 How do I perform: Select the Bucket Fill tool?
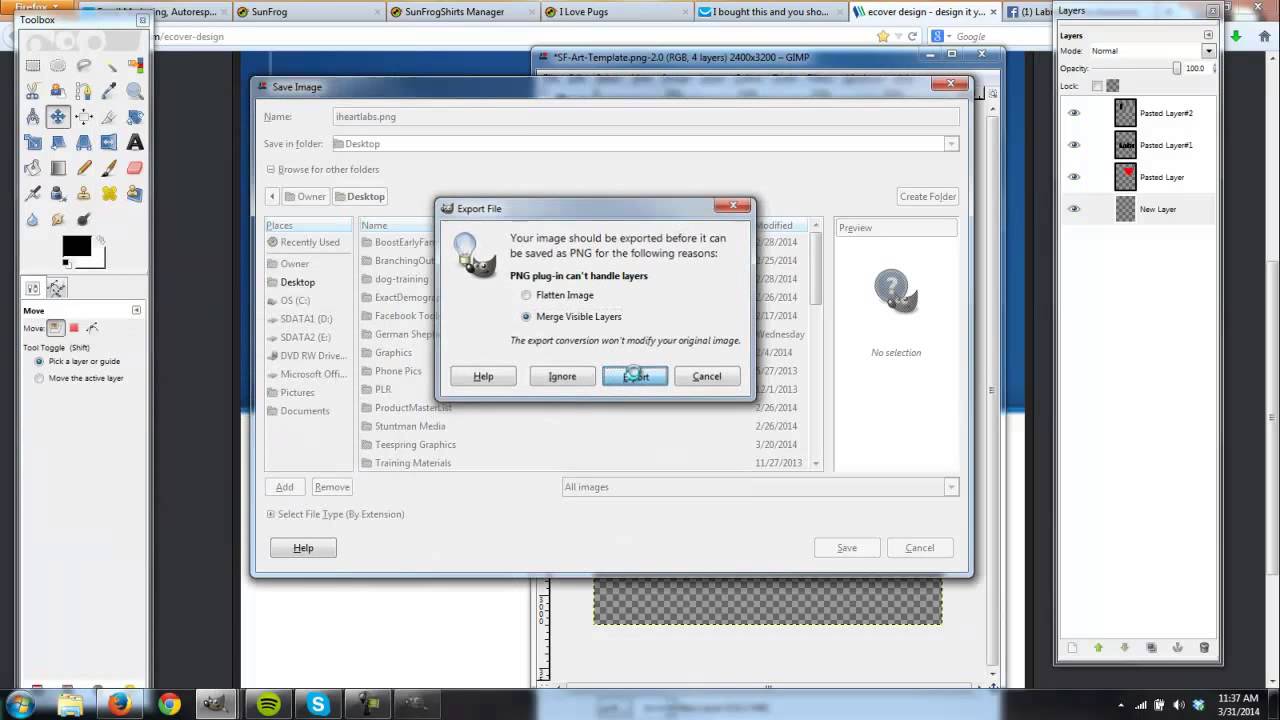[x=33, y=168]
